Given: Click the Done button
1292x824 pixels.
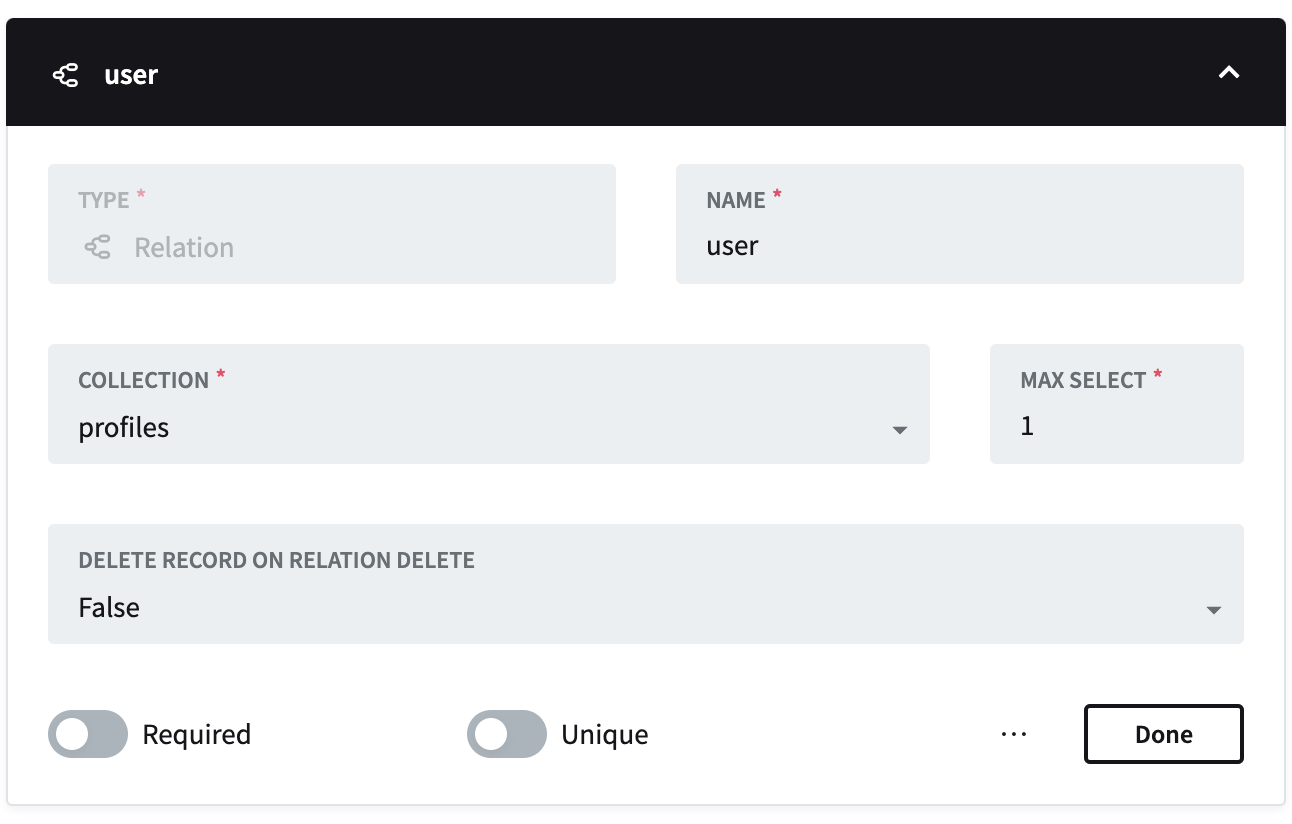Looking at the screenshot, I should click(x=1163, y=734).
